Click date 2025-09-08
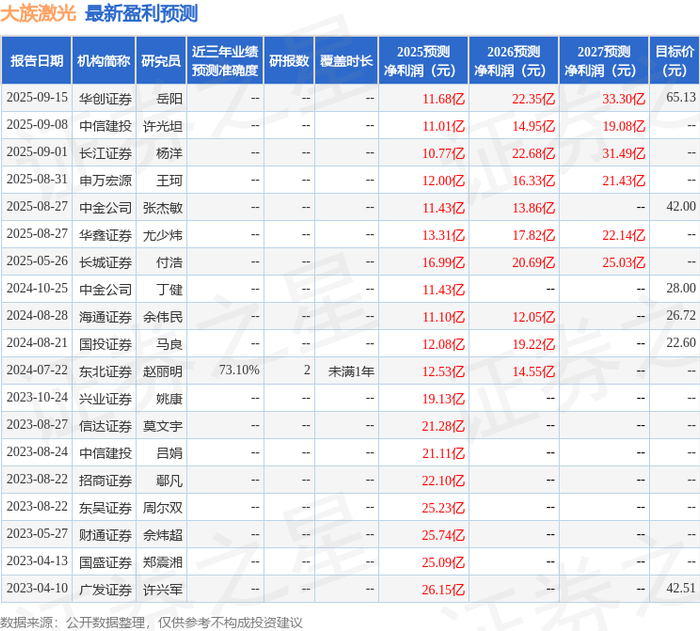 [37, 125]
